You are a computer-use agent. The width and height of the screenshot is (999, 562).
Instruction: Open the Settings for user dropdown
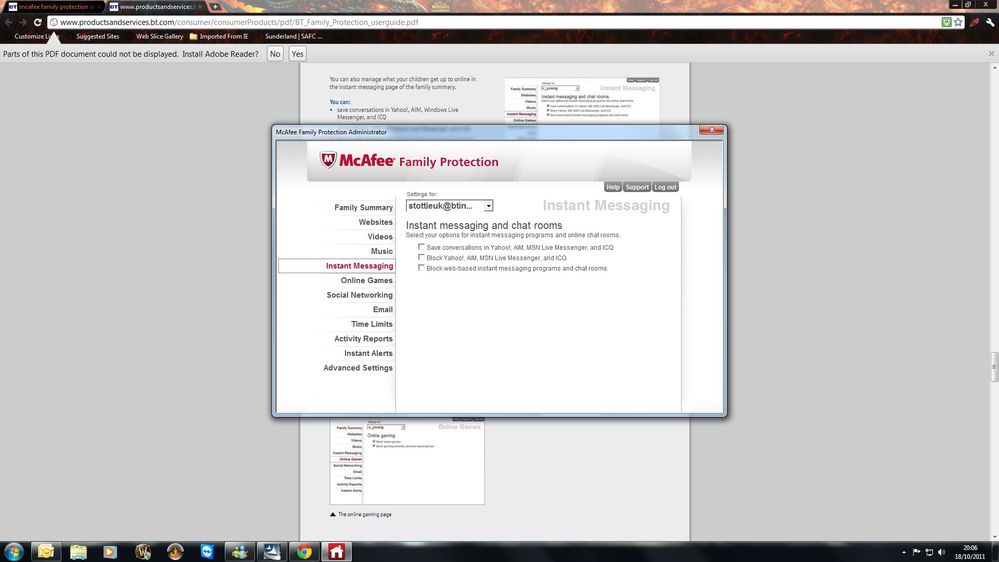click(449, 206)
